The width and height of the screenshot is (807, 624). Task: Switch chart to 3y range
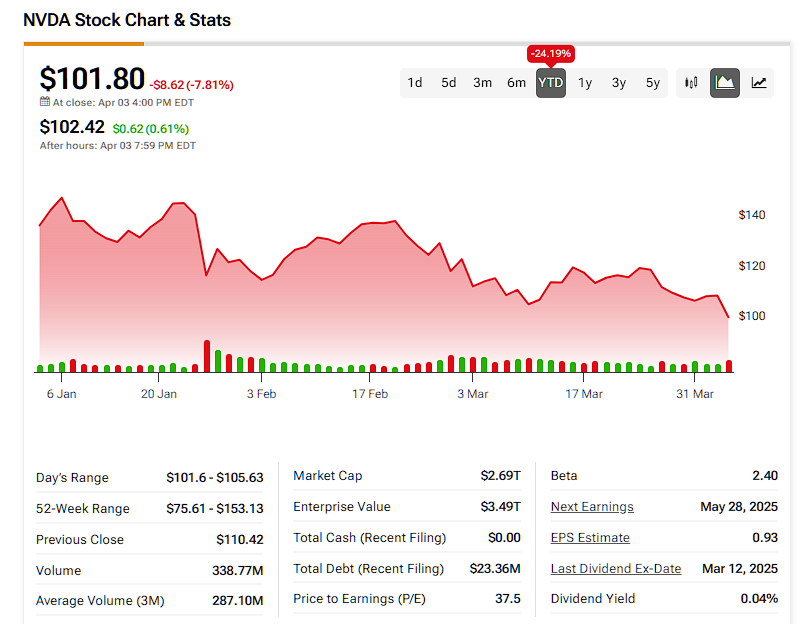pyautogui.click(x=619, y=83)
